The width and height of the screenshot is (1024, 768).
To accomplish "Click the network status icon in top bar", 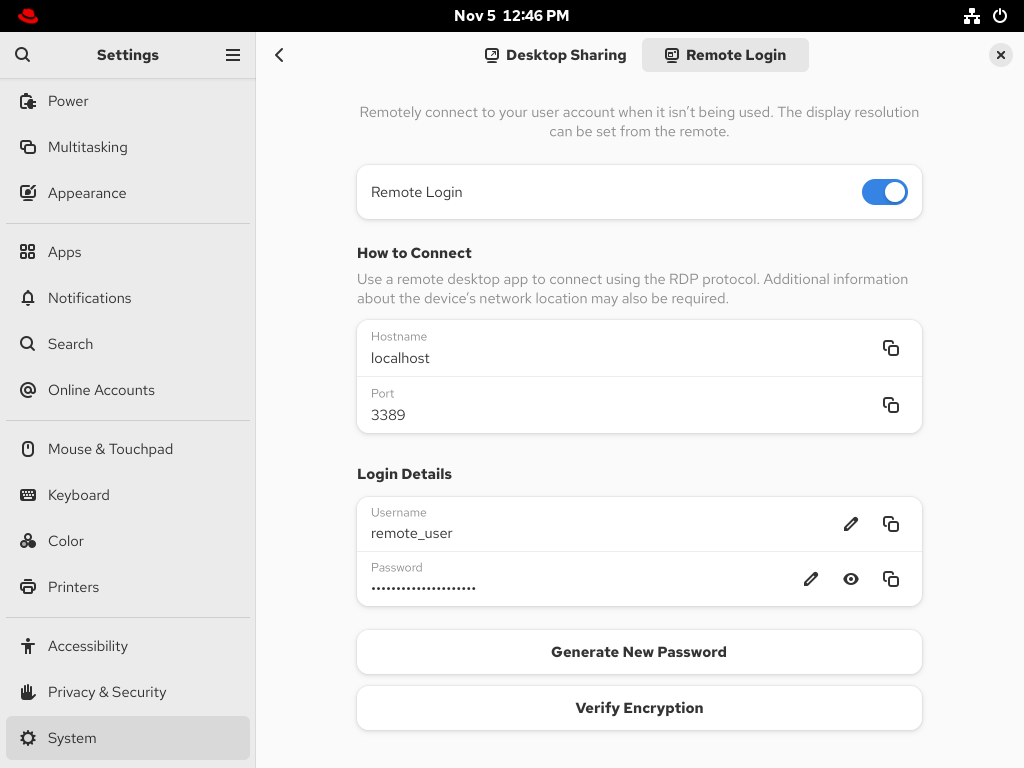I will [971, 16].
